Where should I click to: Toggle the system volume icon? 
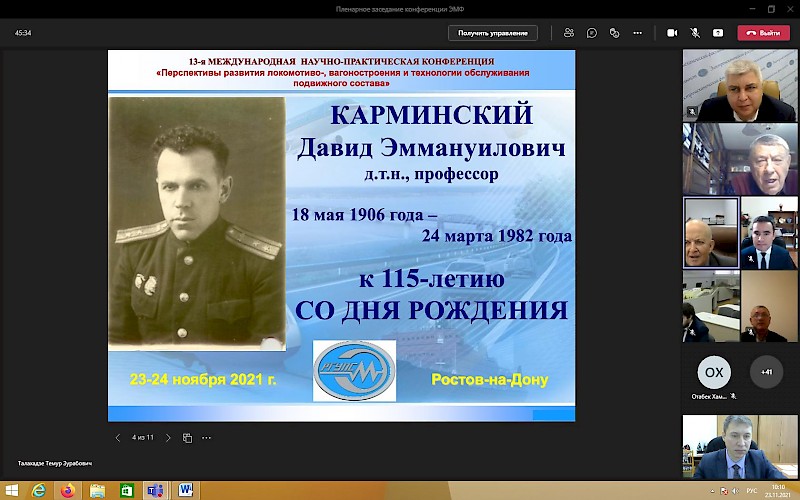[x=733, y=491]
